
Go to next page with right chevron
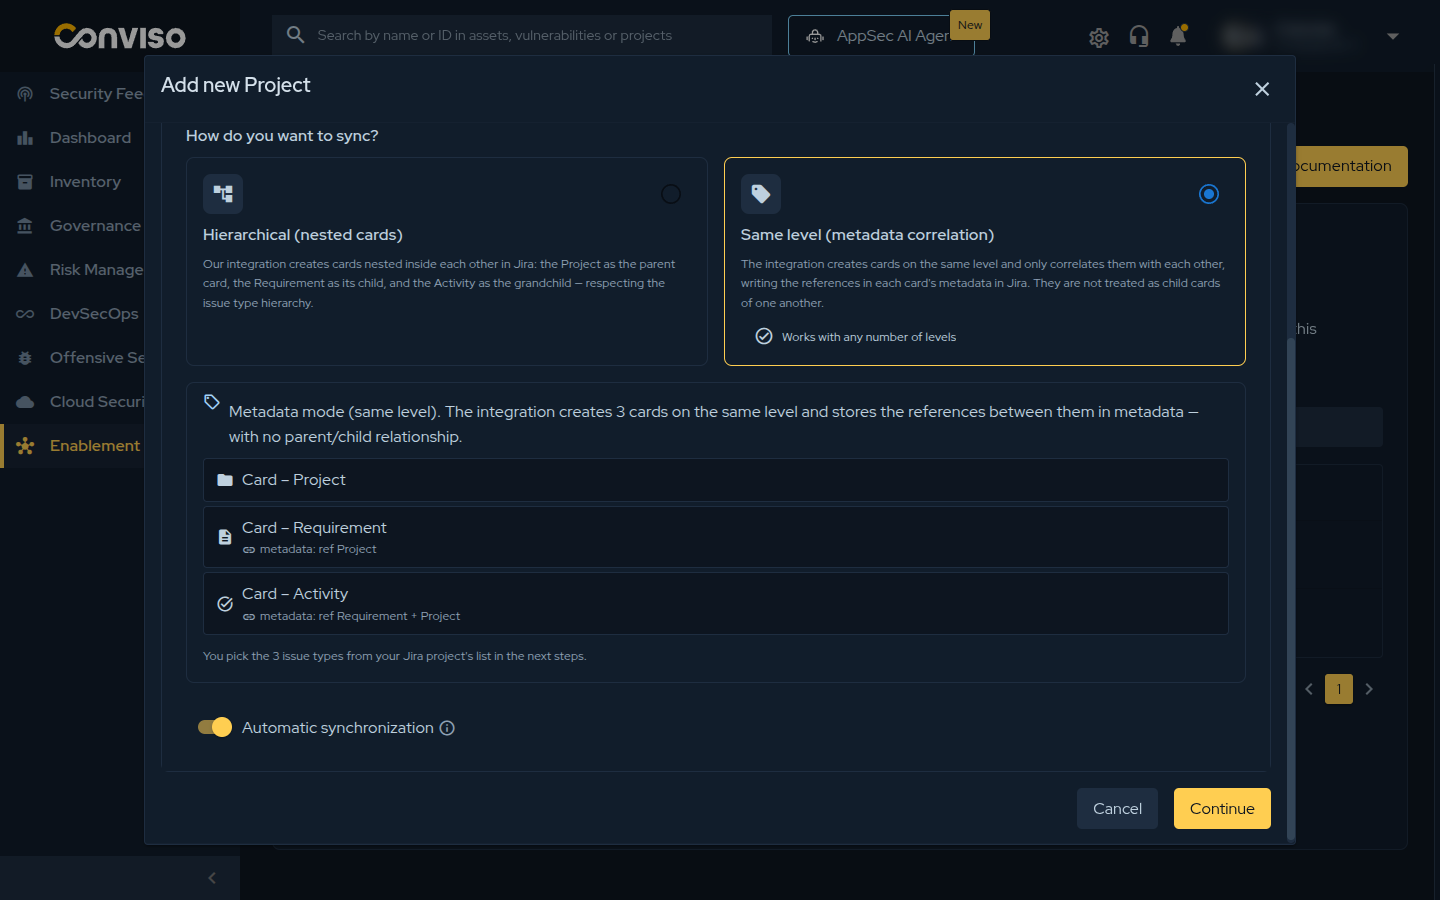[1369, 689]
